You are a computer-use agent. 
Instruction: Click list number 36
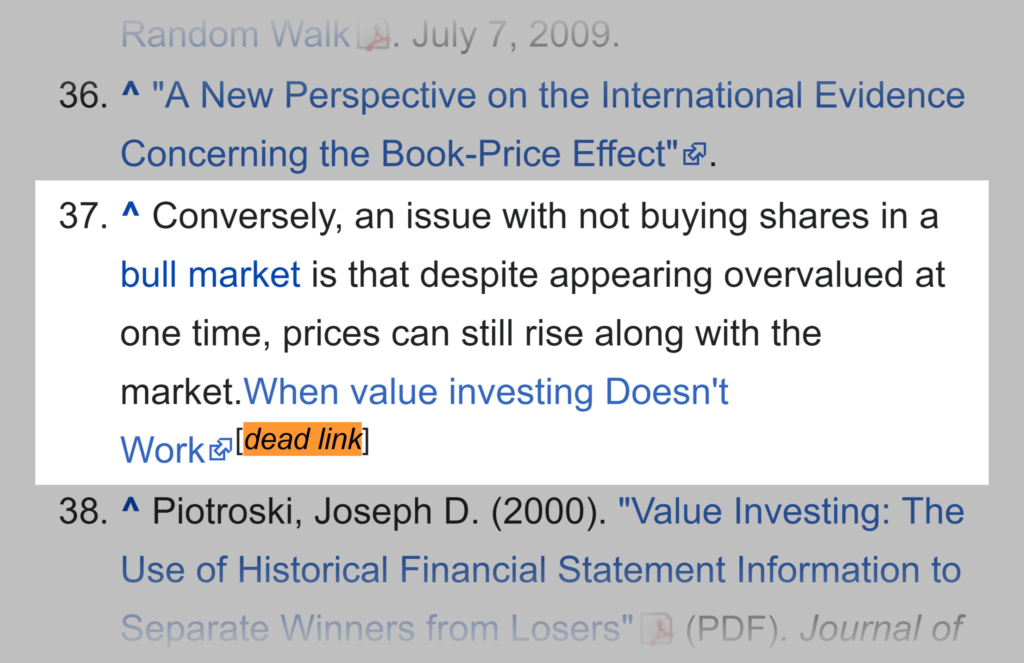tap(83, 97)
